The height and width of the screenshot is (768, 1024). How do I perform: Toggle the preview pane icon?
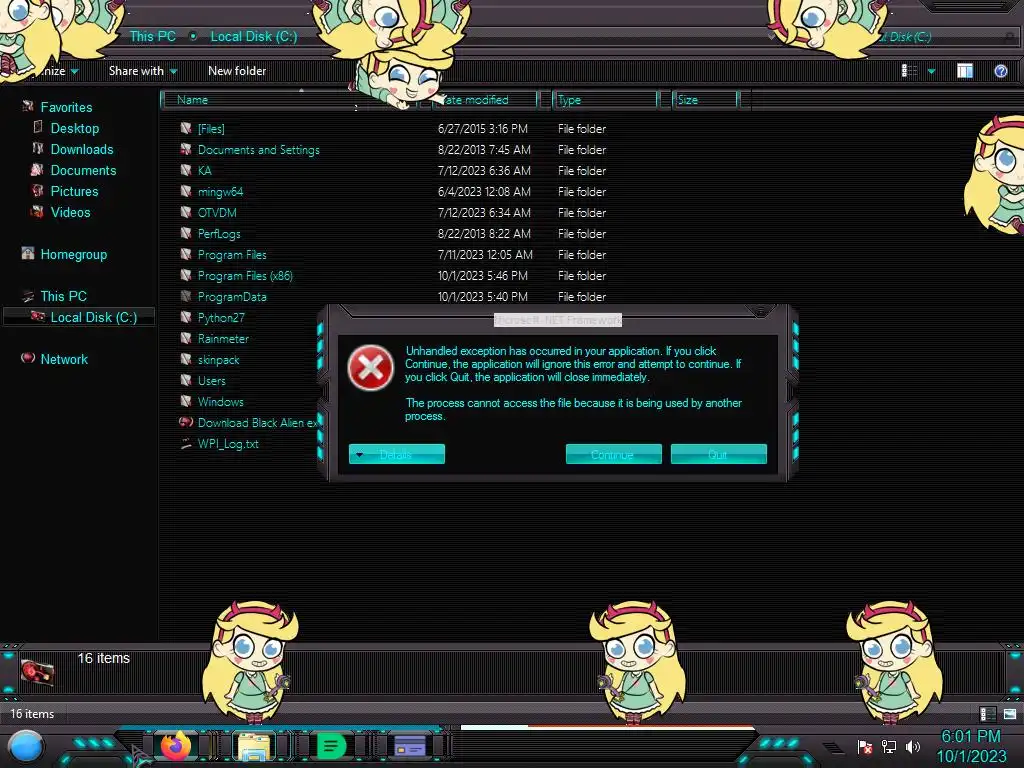pos(965,71)
